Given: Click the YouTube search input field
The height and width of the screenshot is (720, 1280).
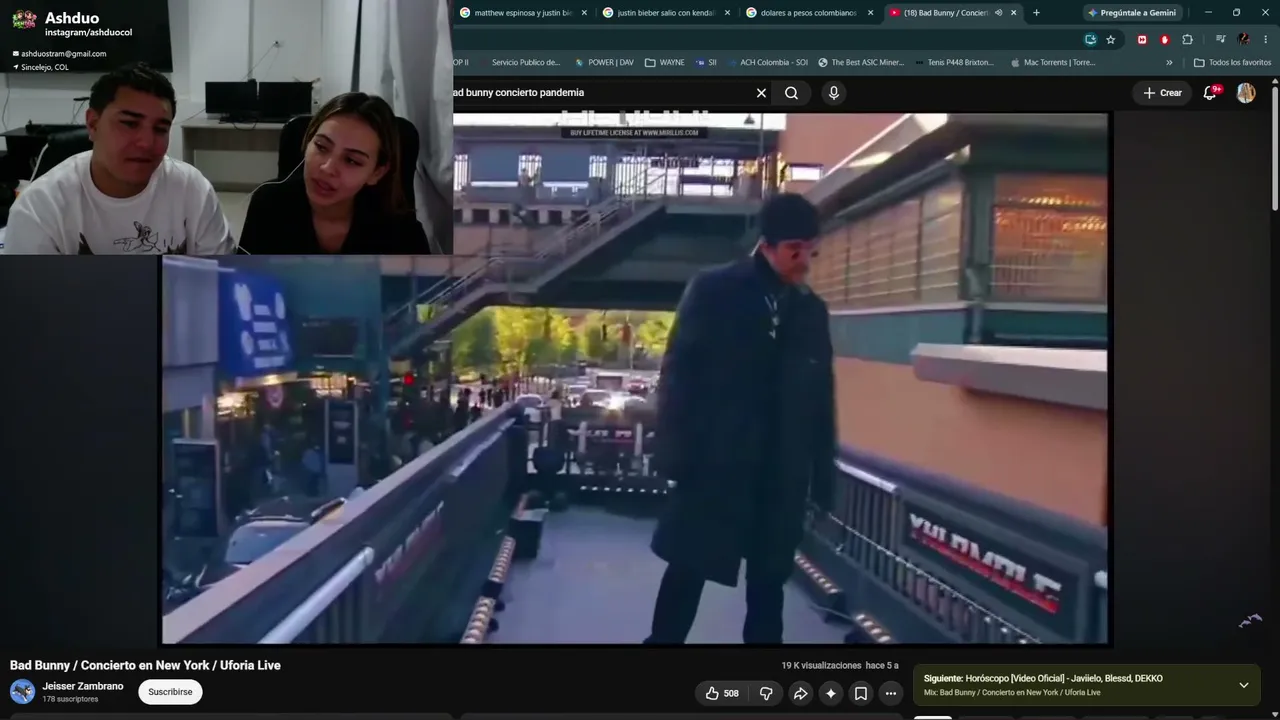Looking at the screenshot, I should [x=598, y=93].
